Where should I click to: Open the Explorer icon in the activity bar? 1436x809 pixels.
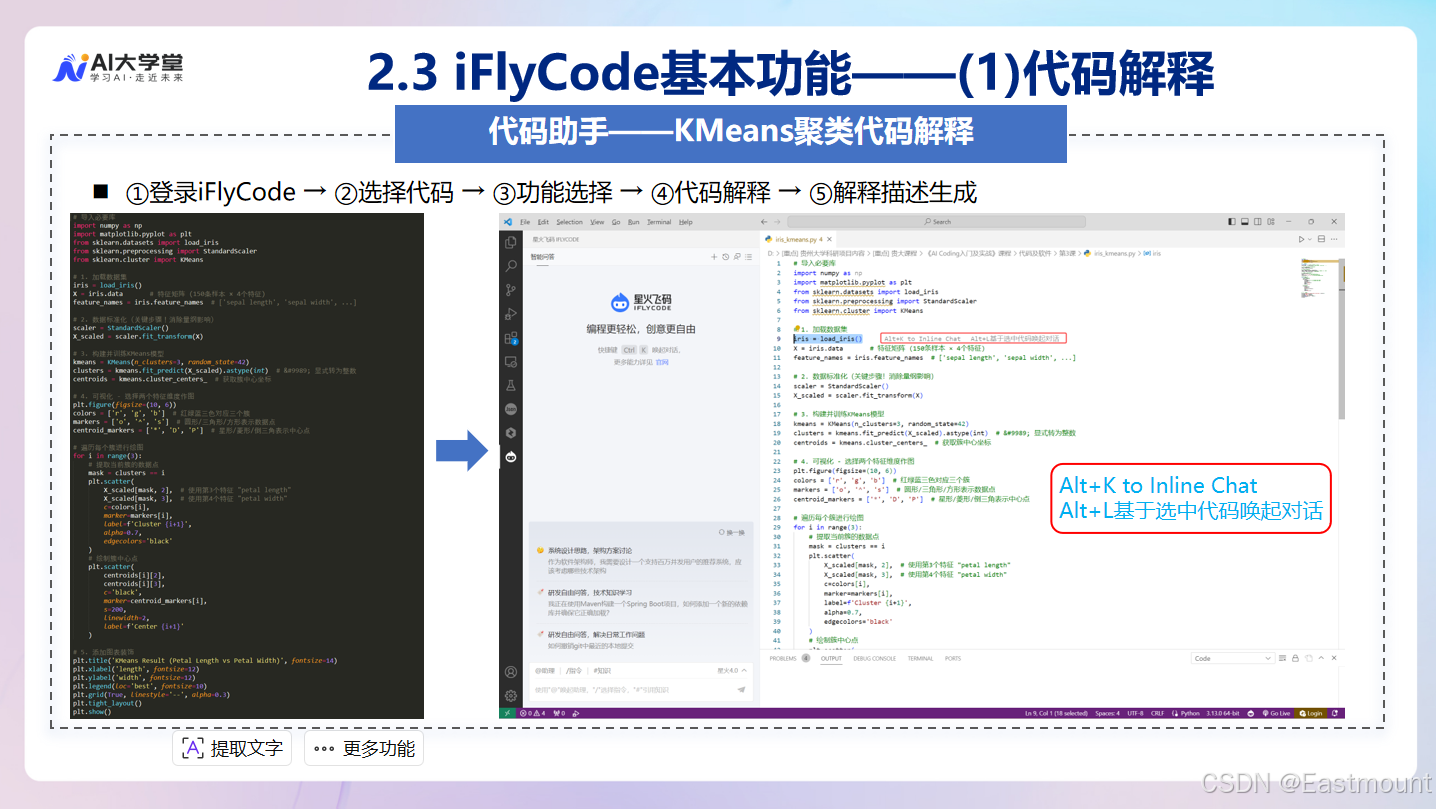(510, 241)
